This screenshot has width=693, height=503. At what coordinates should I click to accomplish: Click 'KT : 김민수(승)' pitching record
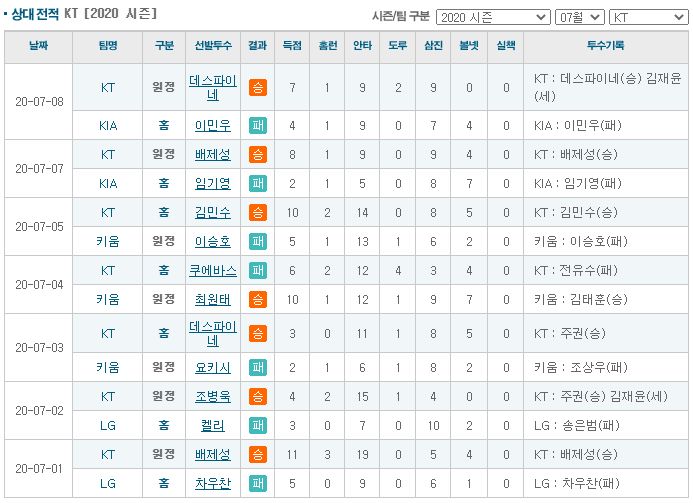click(x=576, y=213)
